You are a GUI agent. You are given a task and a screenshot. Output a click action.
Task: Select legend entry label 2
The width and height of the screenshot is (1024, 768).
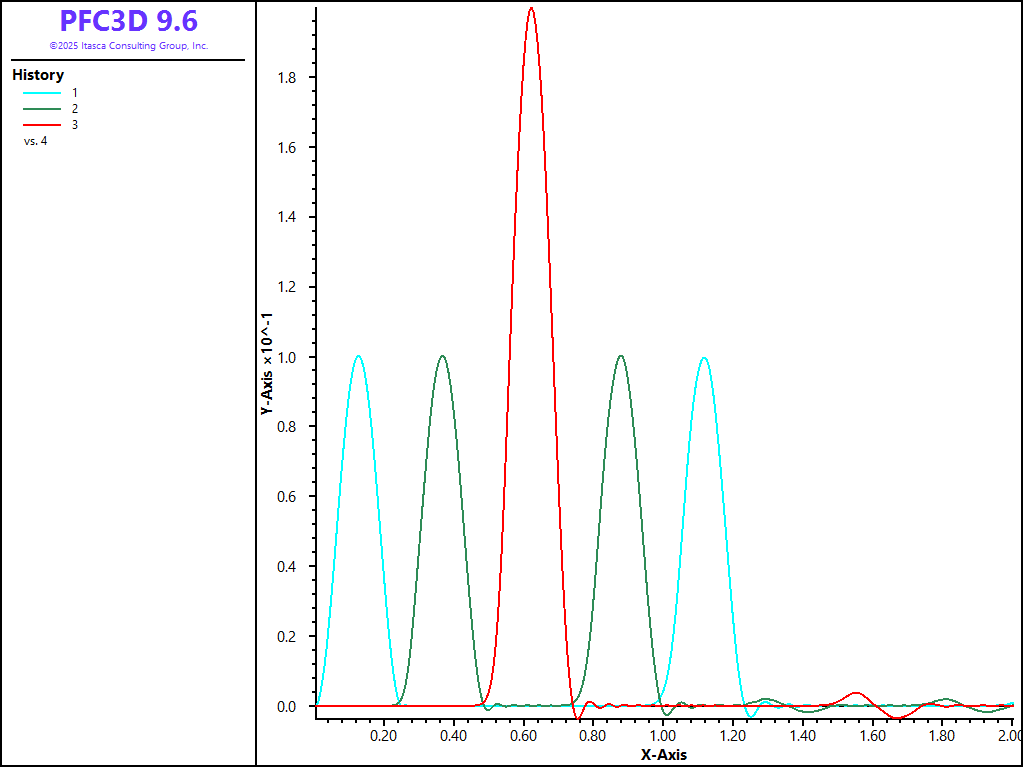74,108
